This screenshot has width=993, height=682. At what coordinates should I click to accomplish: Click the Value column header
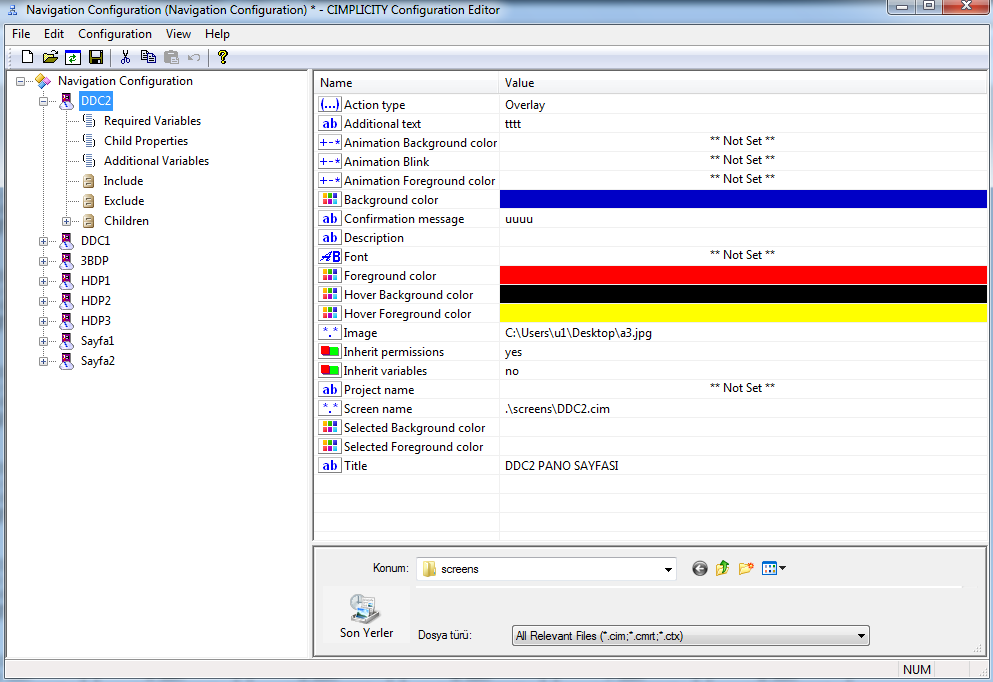point(743,83)
